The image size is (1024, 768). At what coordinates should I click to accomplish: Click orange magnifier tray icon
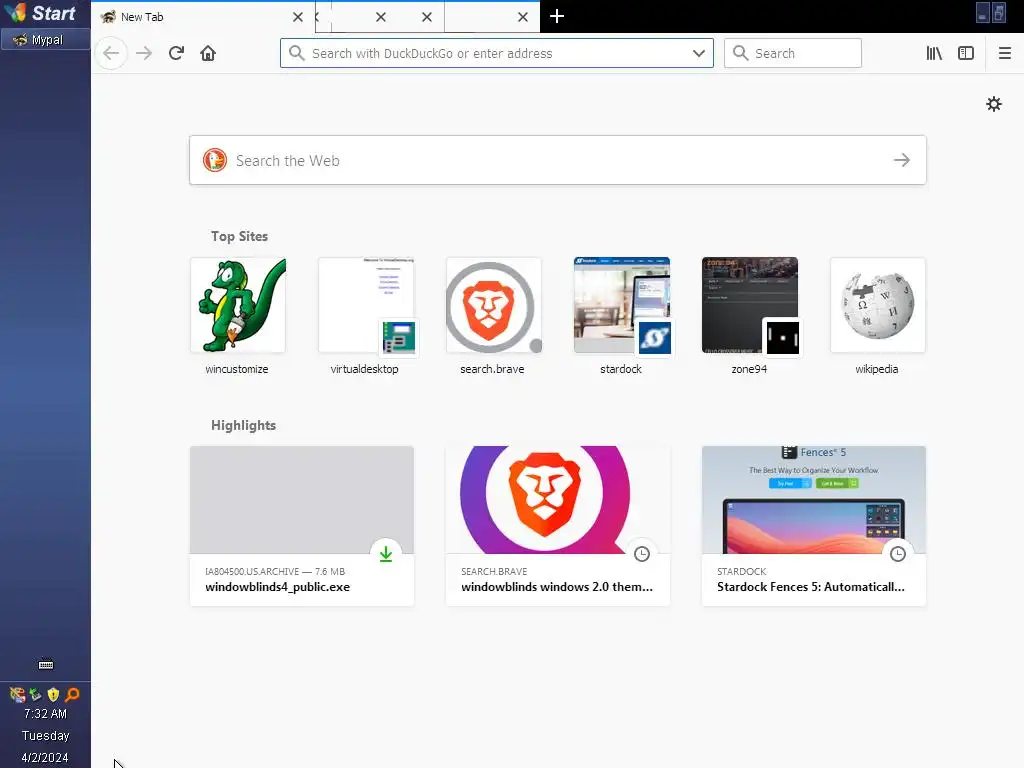click(72, 694)
